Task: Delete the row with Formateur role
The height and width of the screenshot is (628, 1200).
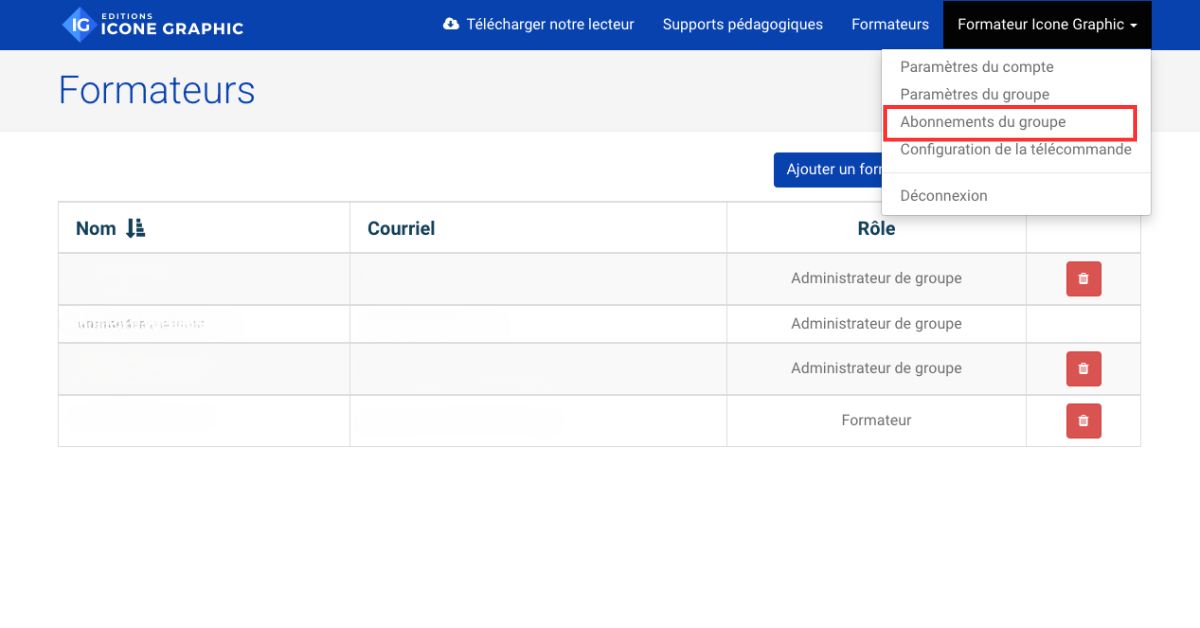Action: click(1083, 421)
